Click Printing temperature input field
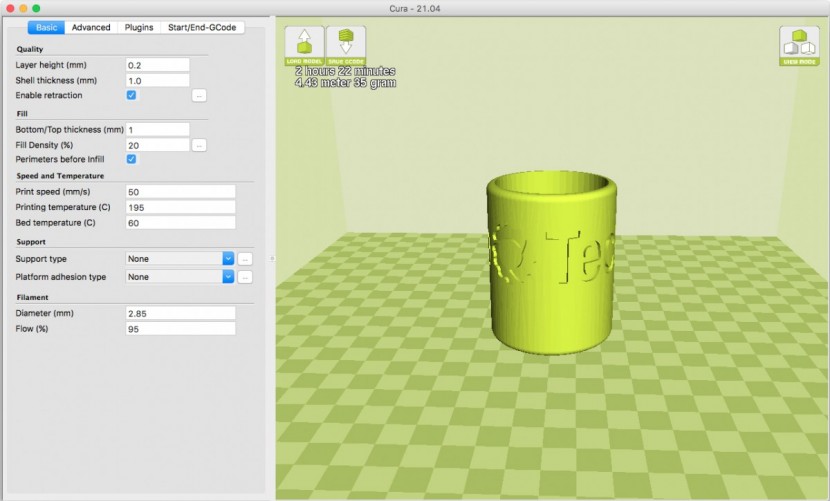The height and width of the screenshot is (501, 830). point(181,207)
